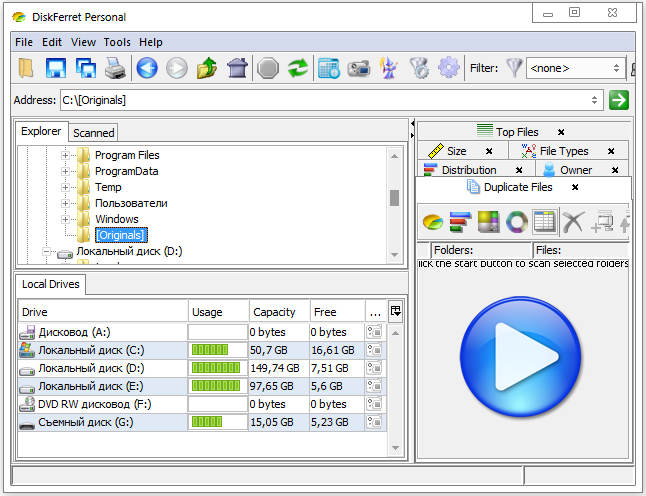Expand the Program Files folder
646x496 pixels.
click(x=65, y=155)
